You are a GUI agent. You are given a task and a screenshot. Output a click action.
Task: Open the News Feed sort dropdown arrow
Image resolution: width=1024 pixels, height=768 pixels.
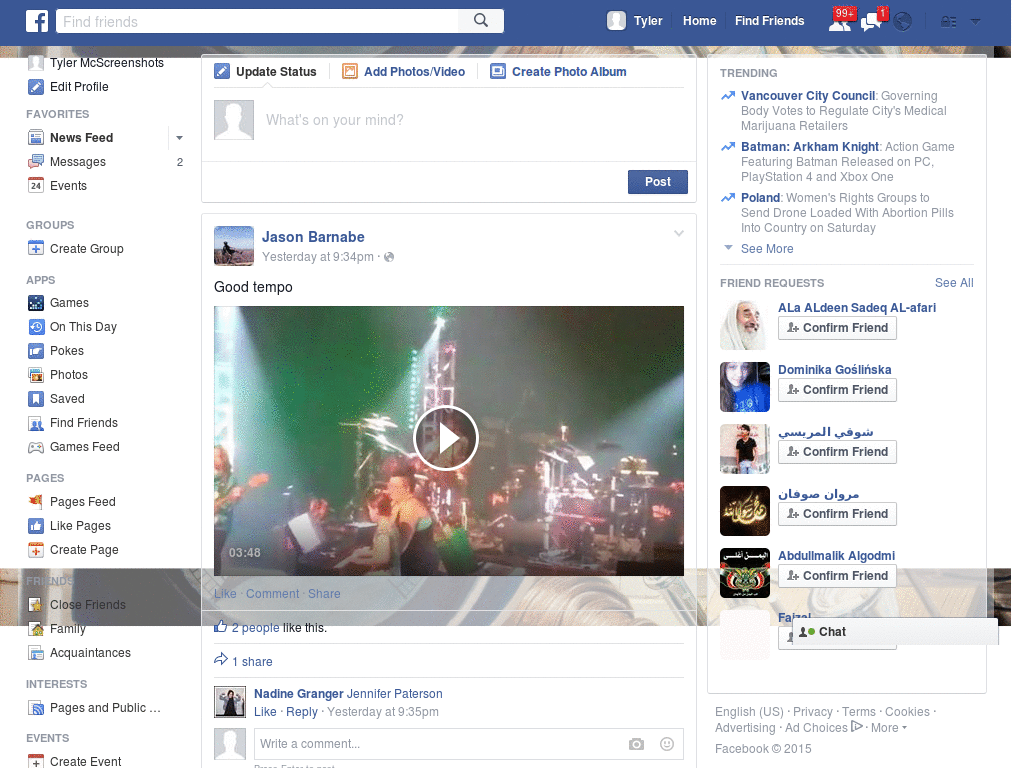179,138
